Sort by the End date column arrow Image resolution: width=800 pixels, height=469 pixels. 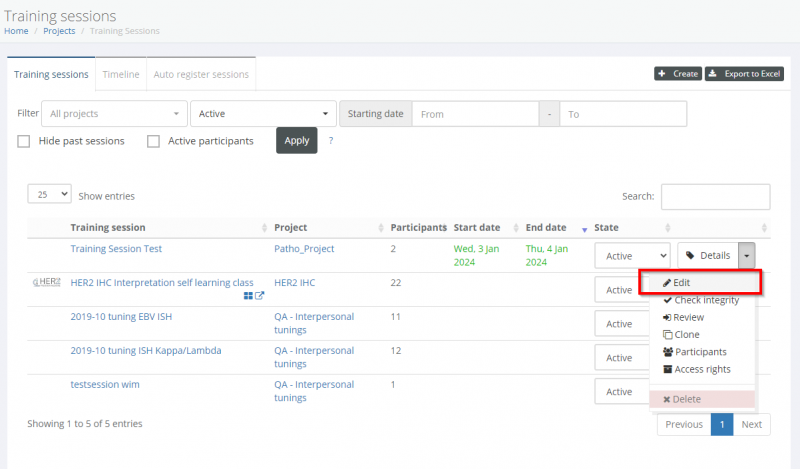pyautogui.click(x=584, y=229)
